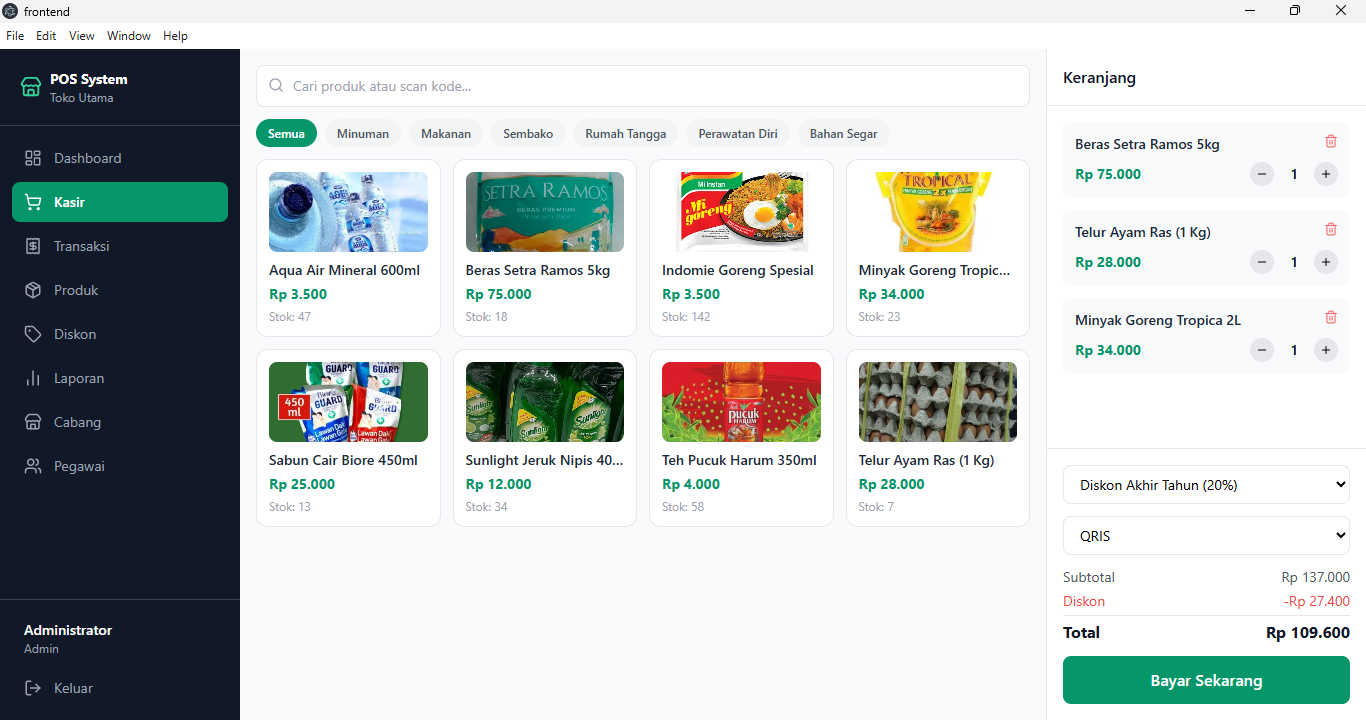Screen dimensions: 1366x720
Task: Add Aqua Air Mineral 600ml product image
Action: point(348,212)
